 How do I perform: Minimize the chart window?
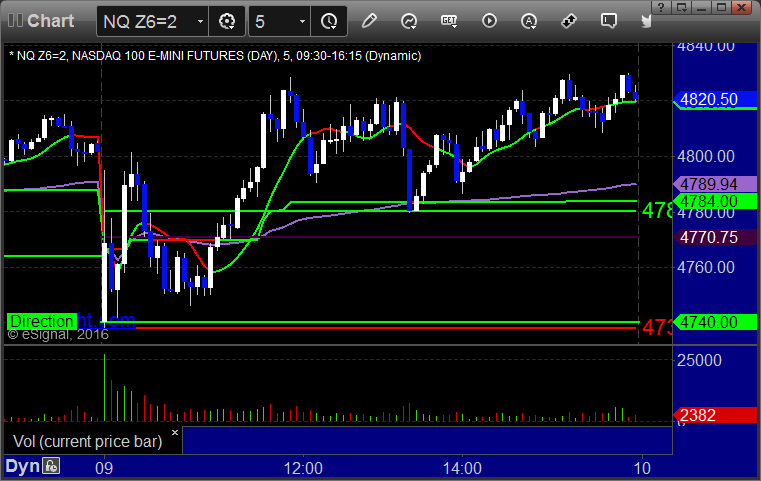(701, 7)
